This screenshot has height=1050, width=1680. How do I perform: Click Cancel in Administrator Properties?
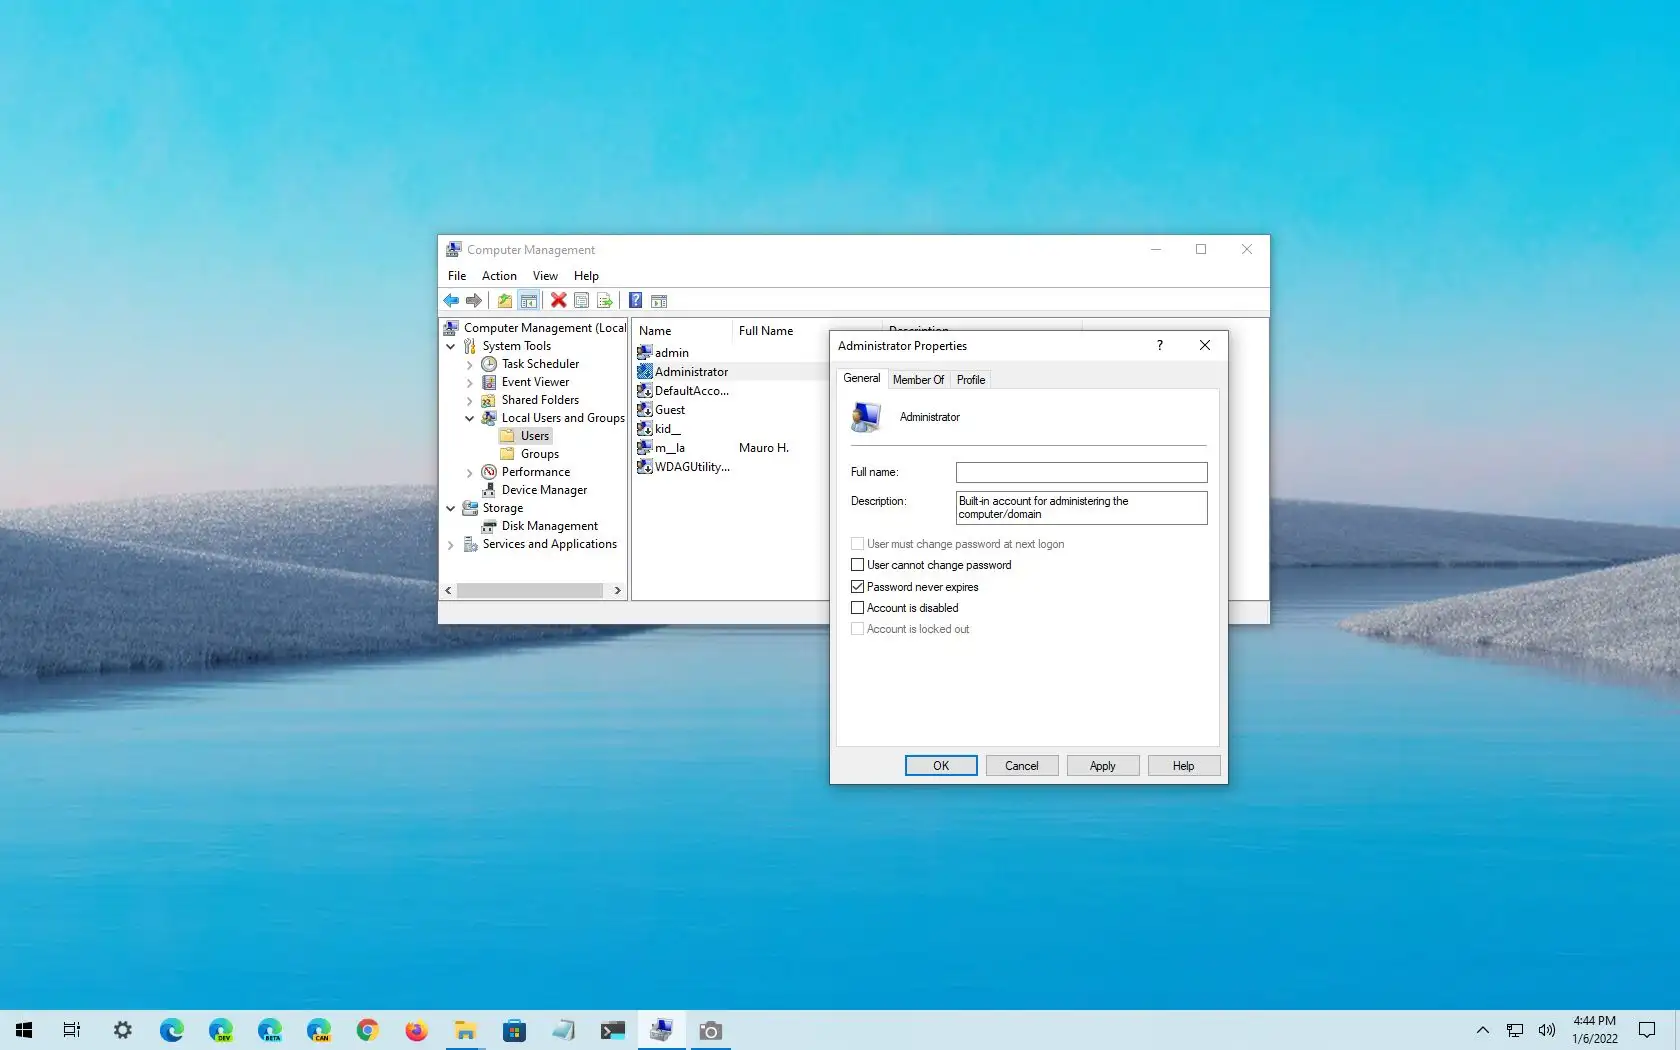1022,766
